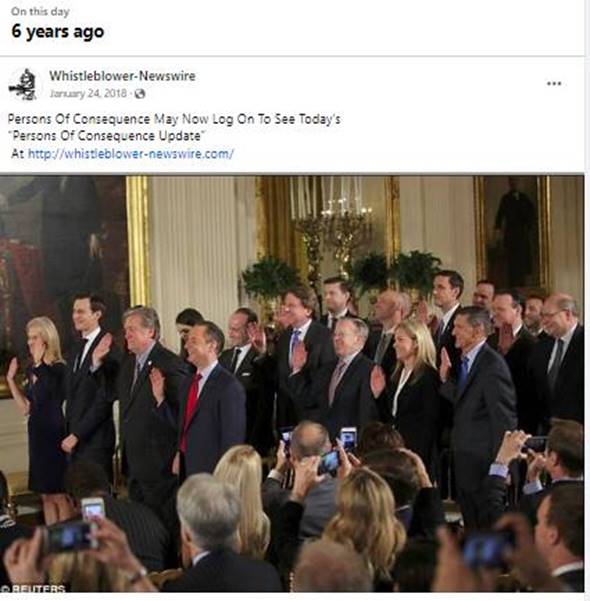Click the "6 years ago" heading

click(x=58, y=31)
